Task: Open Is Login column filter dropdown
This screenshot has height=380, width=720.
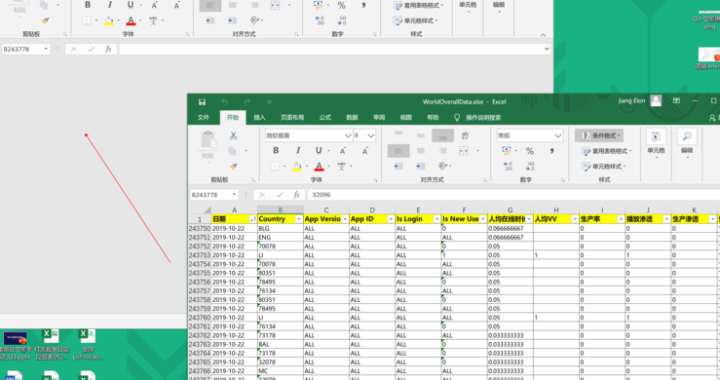Action: tap(437, 219)
